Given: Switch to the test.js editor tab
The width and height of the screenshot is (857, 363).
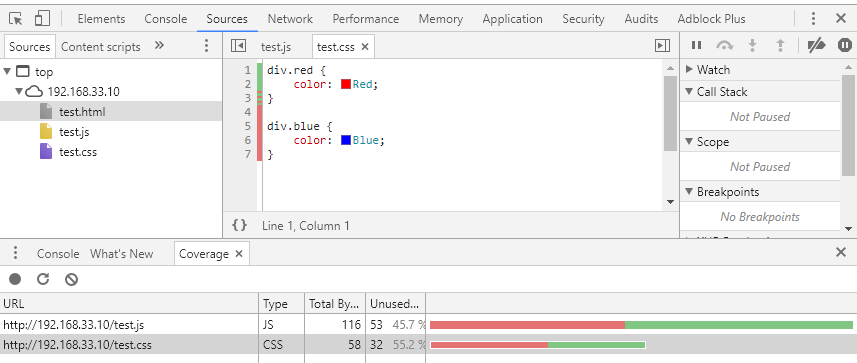Looking at the screenshot, I should pyautogui.click(x=276, y=47).
